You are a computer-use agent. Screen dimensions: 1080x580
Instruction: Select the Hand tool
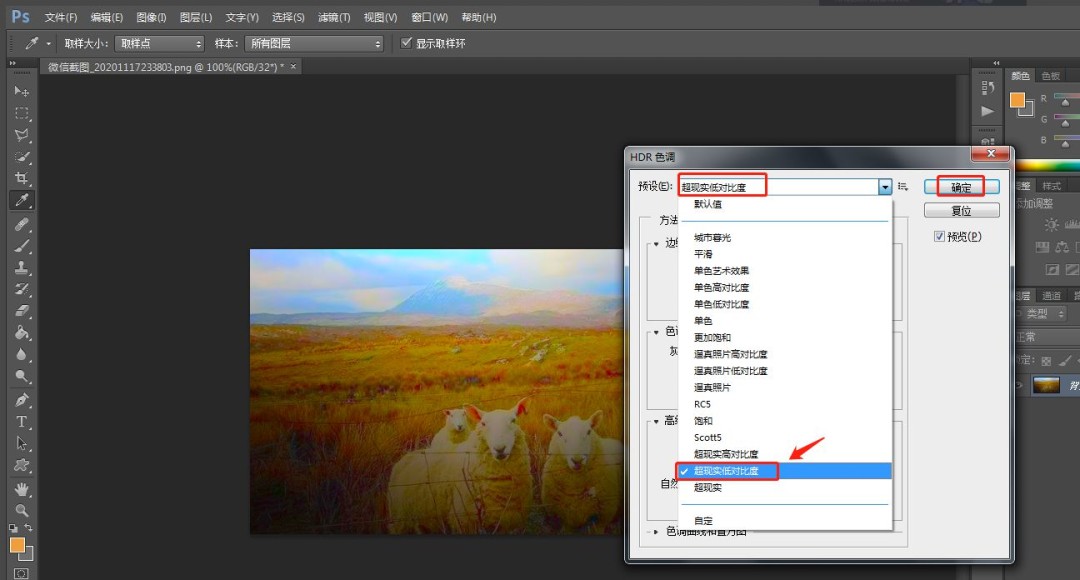point(21,489)
